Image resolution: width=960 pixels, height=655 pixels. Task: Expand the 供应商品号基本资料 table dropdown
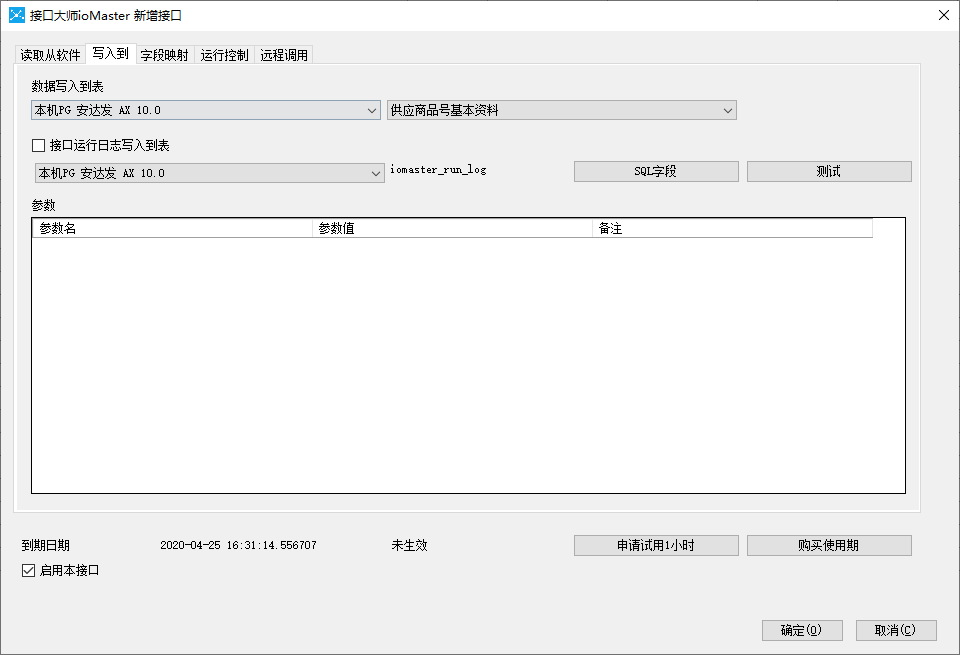(x=561, y=110)
